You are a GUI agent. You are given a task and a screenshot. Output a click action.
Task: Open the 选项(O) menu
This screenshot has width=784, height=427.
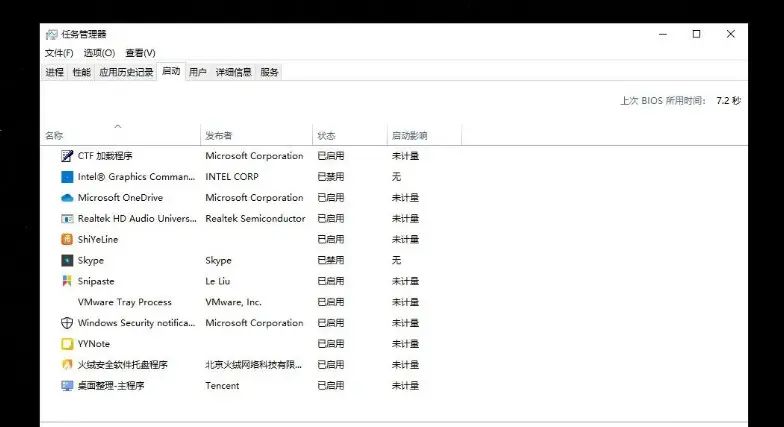point(99,53)
